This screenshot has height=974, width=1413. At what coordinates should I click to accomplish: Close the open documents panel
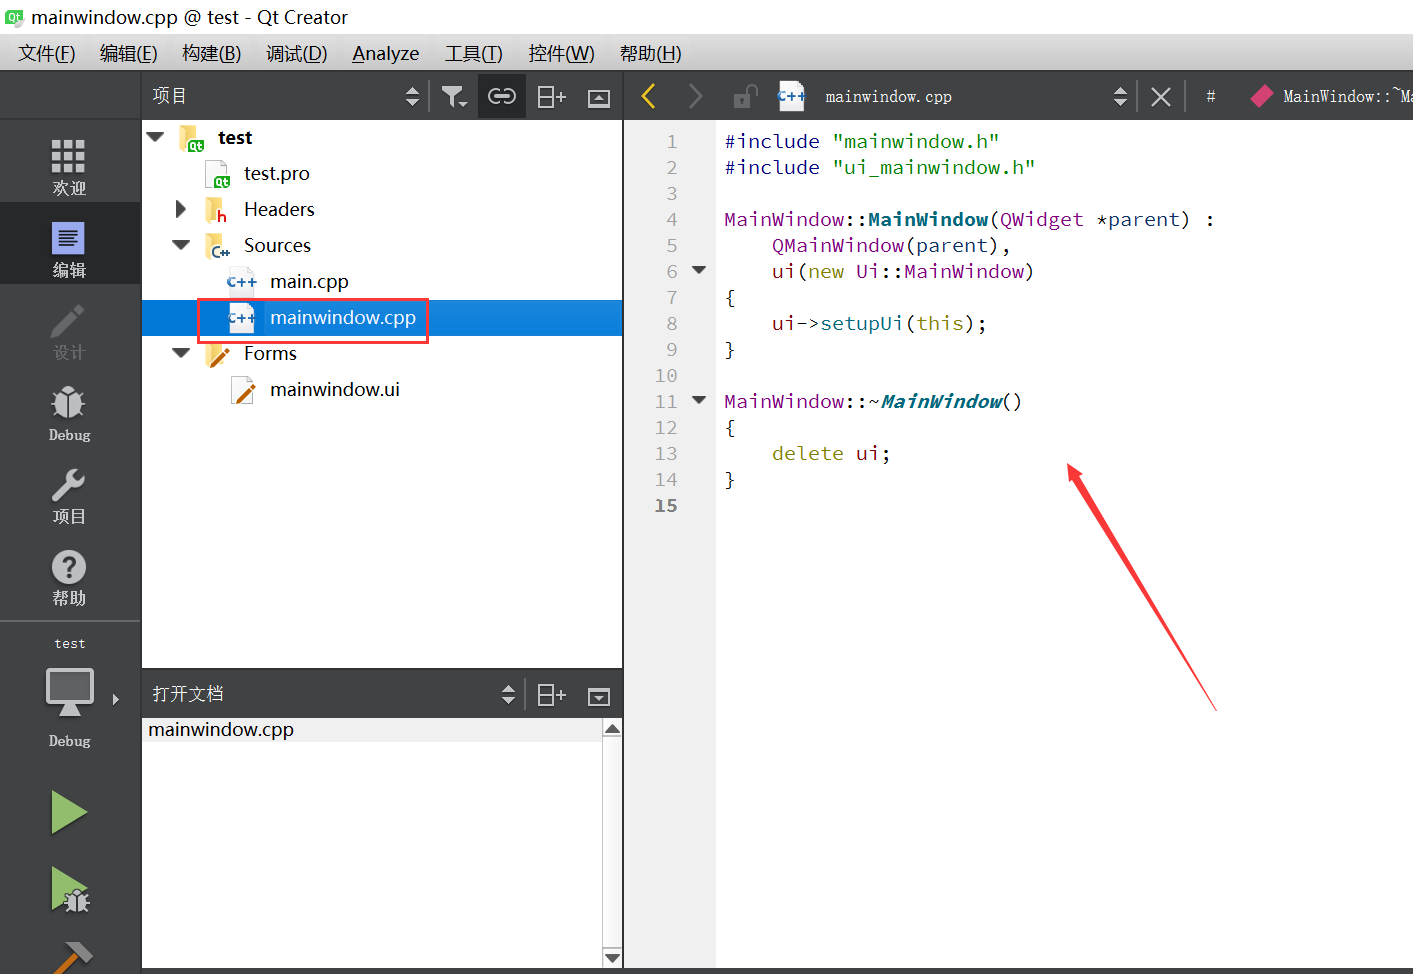pyautogui.click(x=599, y=696)
